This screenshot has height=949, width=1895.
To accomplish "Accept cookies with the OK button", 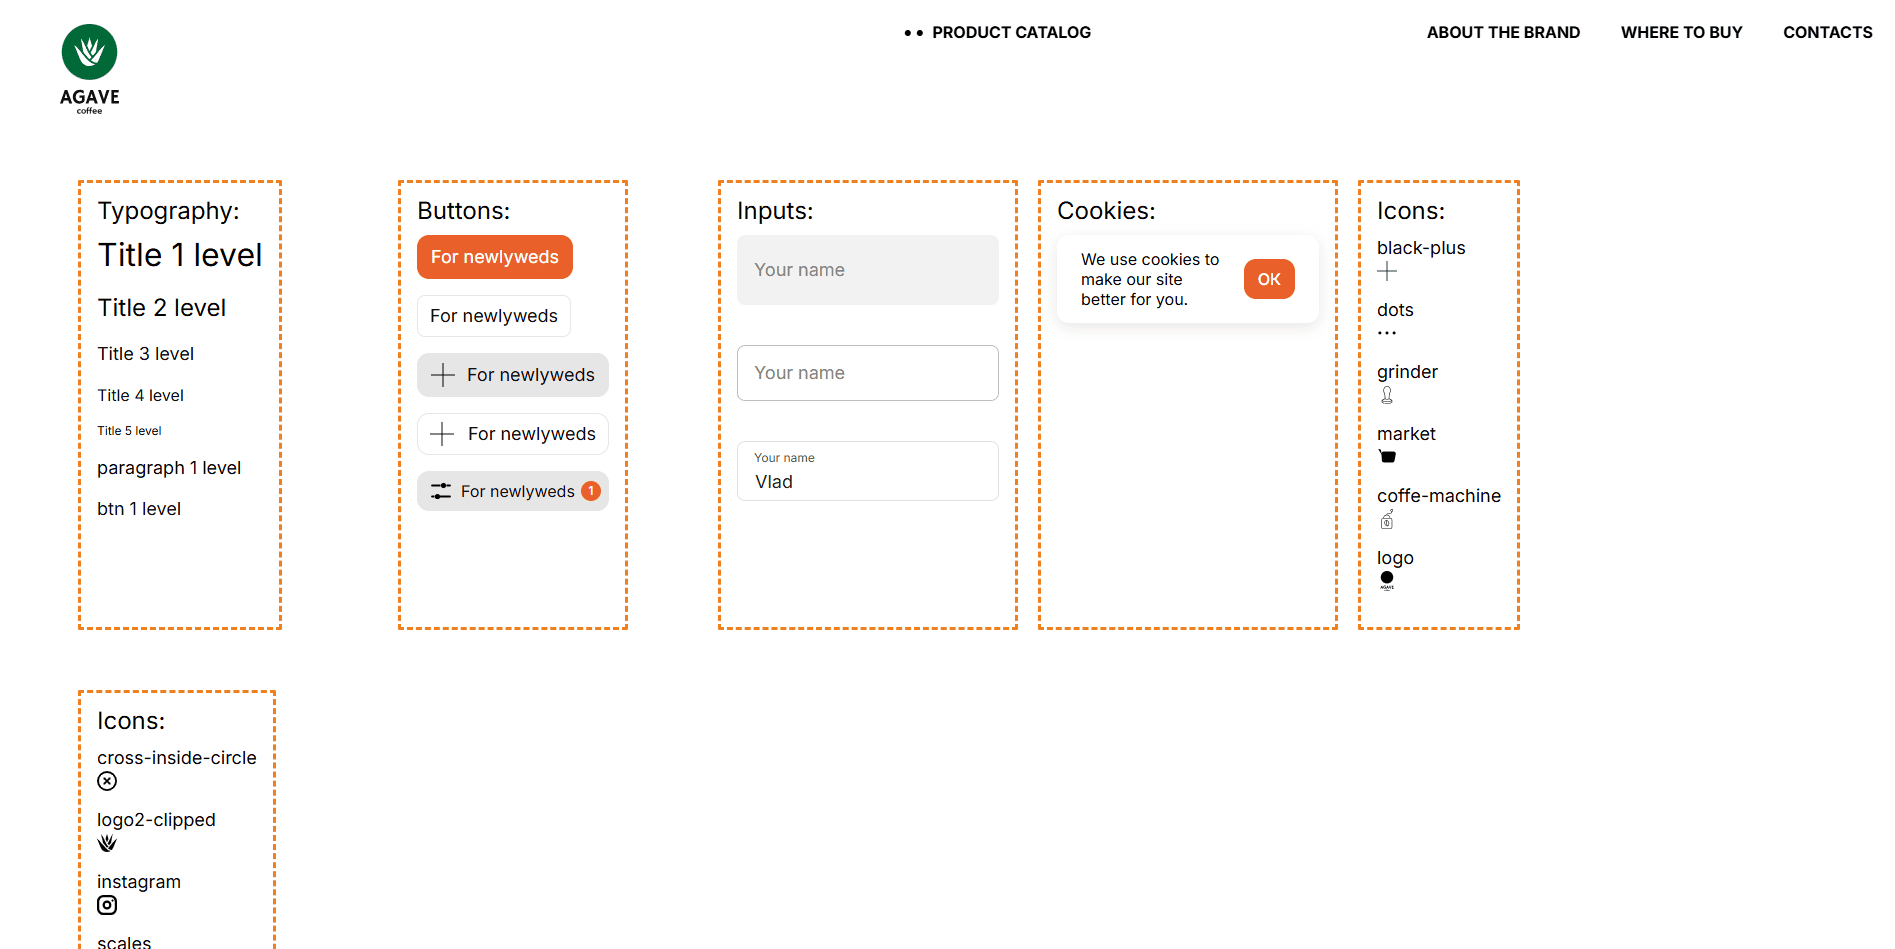I will point(1269,279).
